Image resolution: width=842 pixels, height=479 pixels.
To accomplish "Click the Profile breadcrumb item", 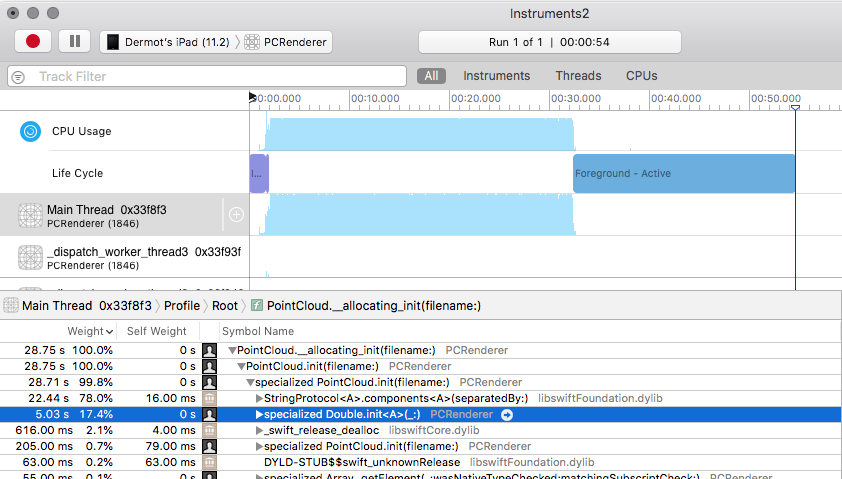I will click(x=181, y=305).
